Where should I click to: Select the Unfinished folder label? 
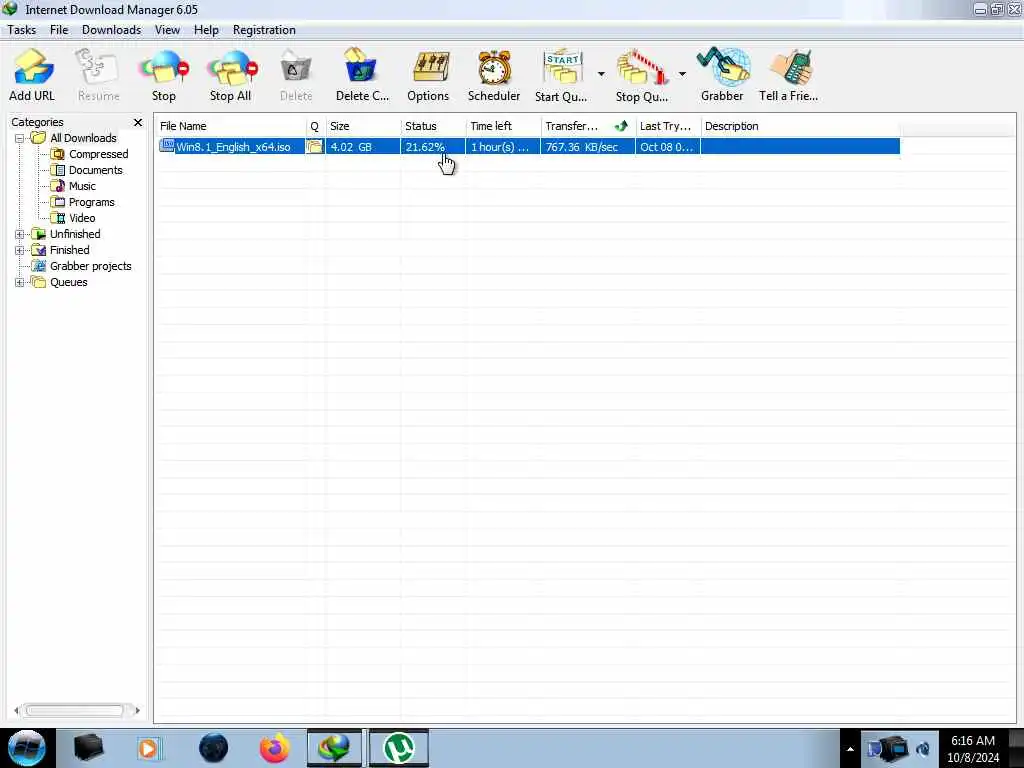pyautogui.click(x=75, y=234)
